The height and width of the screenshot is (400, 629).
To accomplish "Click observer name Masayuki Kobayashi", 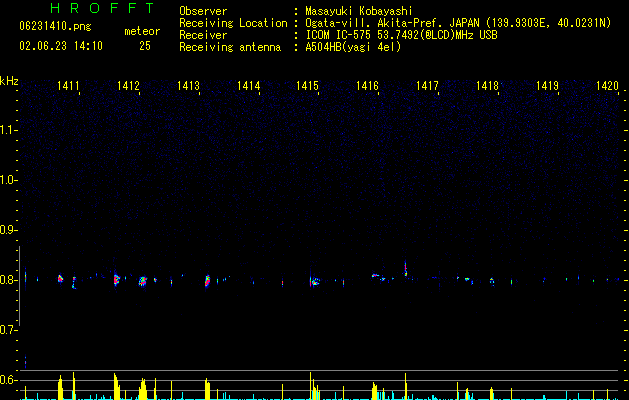I will tap(359, 11).
